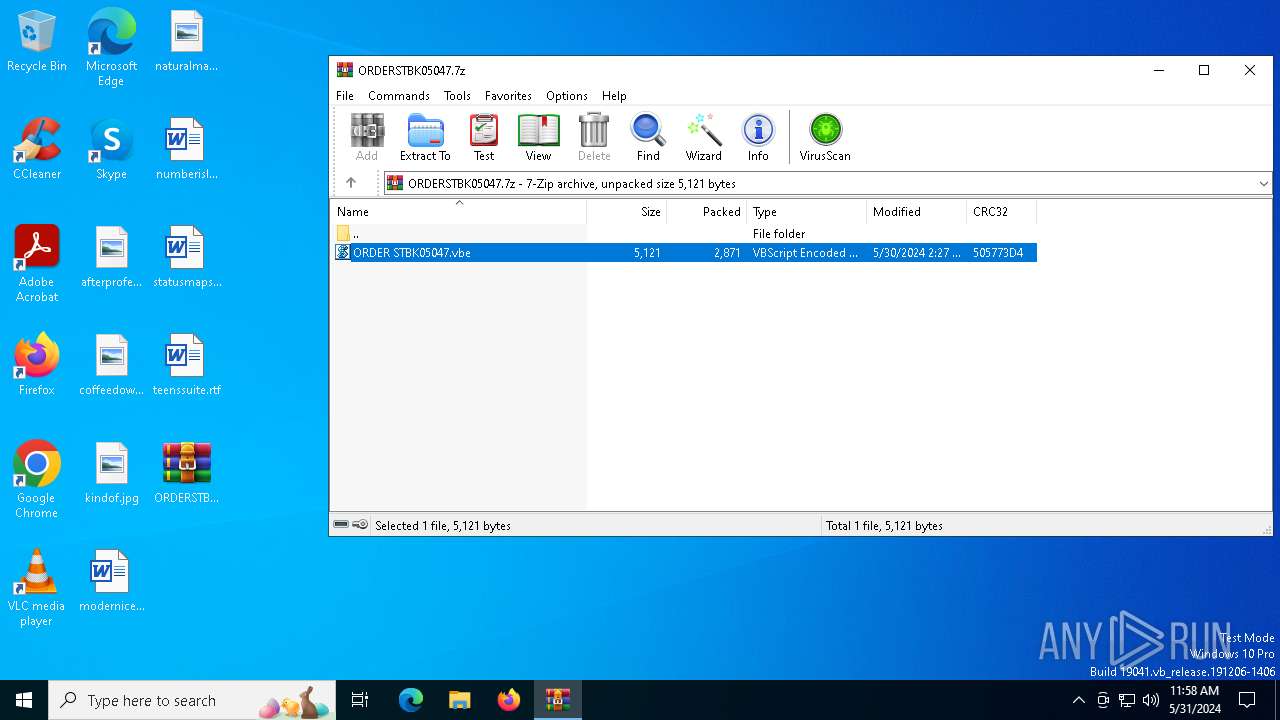Click 'Total 1 file, 5,121 bytes' status text
Viewport: 1280px width, 720px height.
coord(884,526)
